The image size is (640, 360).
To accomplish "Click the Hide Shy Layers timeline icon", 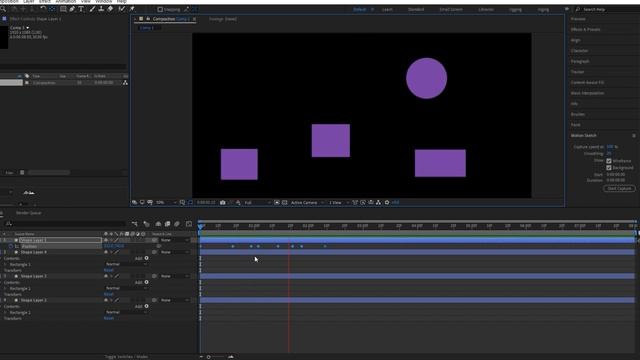I will tap(158, 224).
